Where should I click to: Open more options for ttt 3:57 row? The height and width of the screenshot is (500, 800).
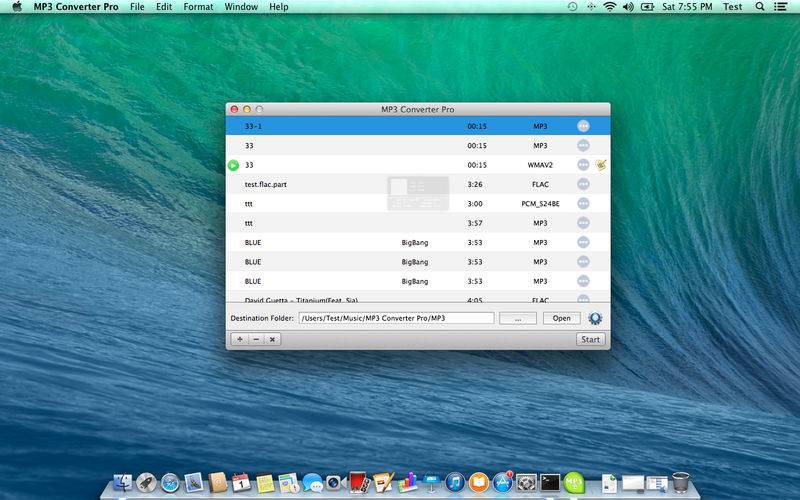(x=583, y=223)
